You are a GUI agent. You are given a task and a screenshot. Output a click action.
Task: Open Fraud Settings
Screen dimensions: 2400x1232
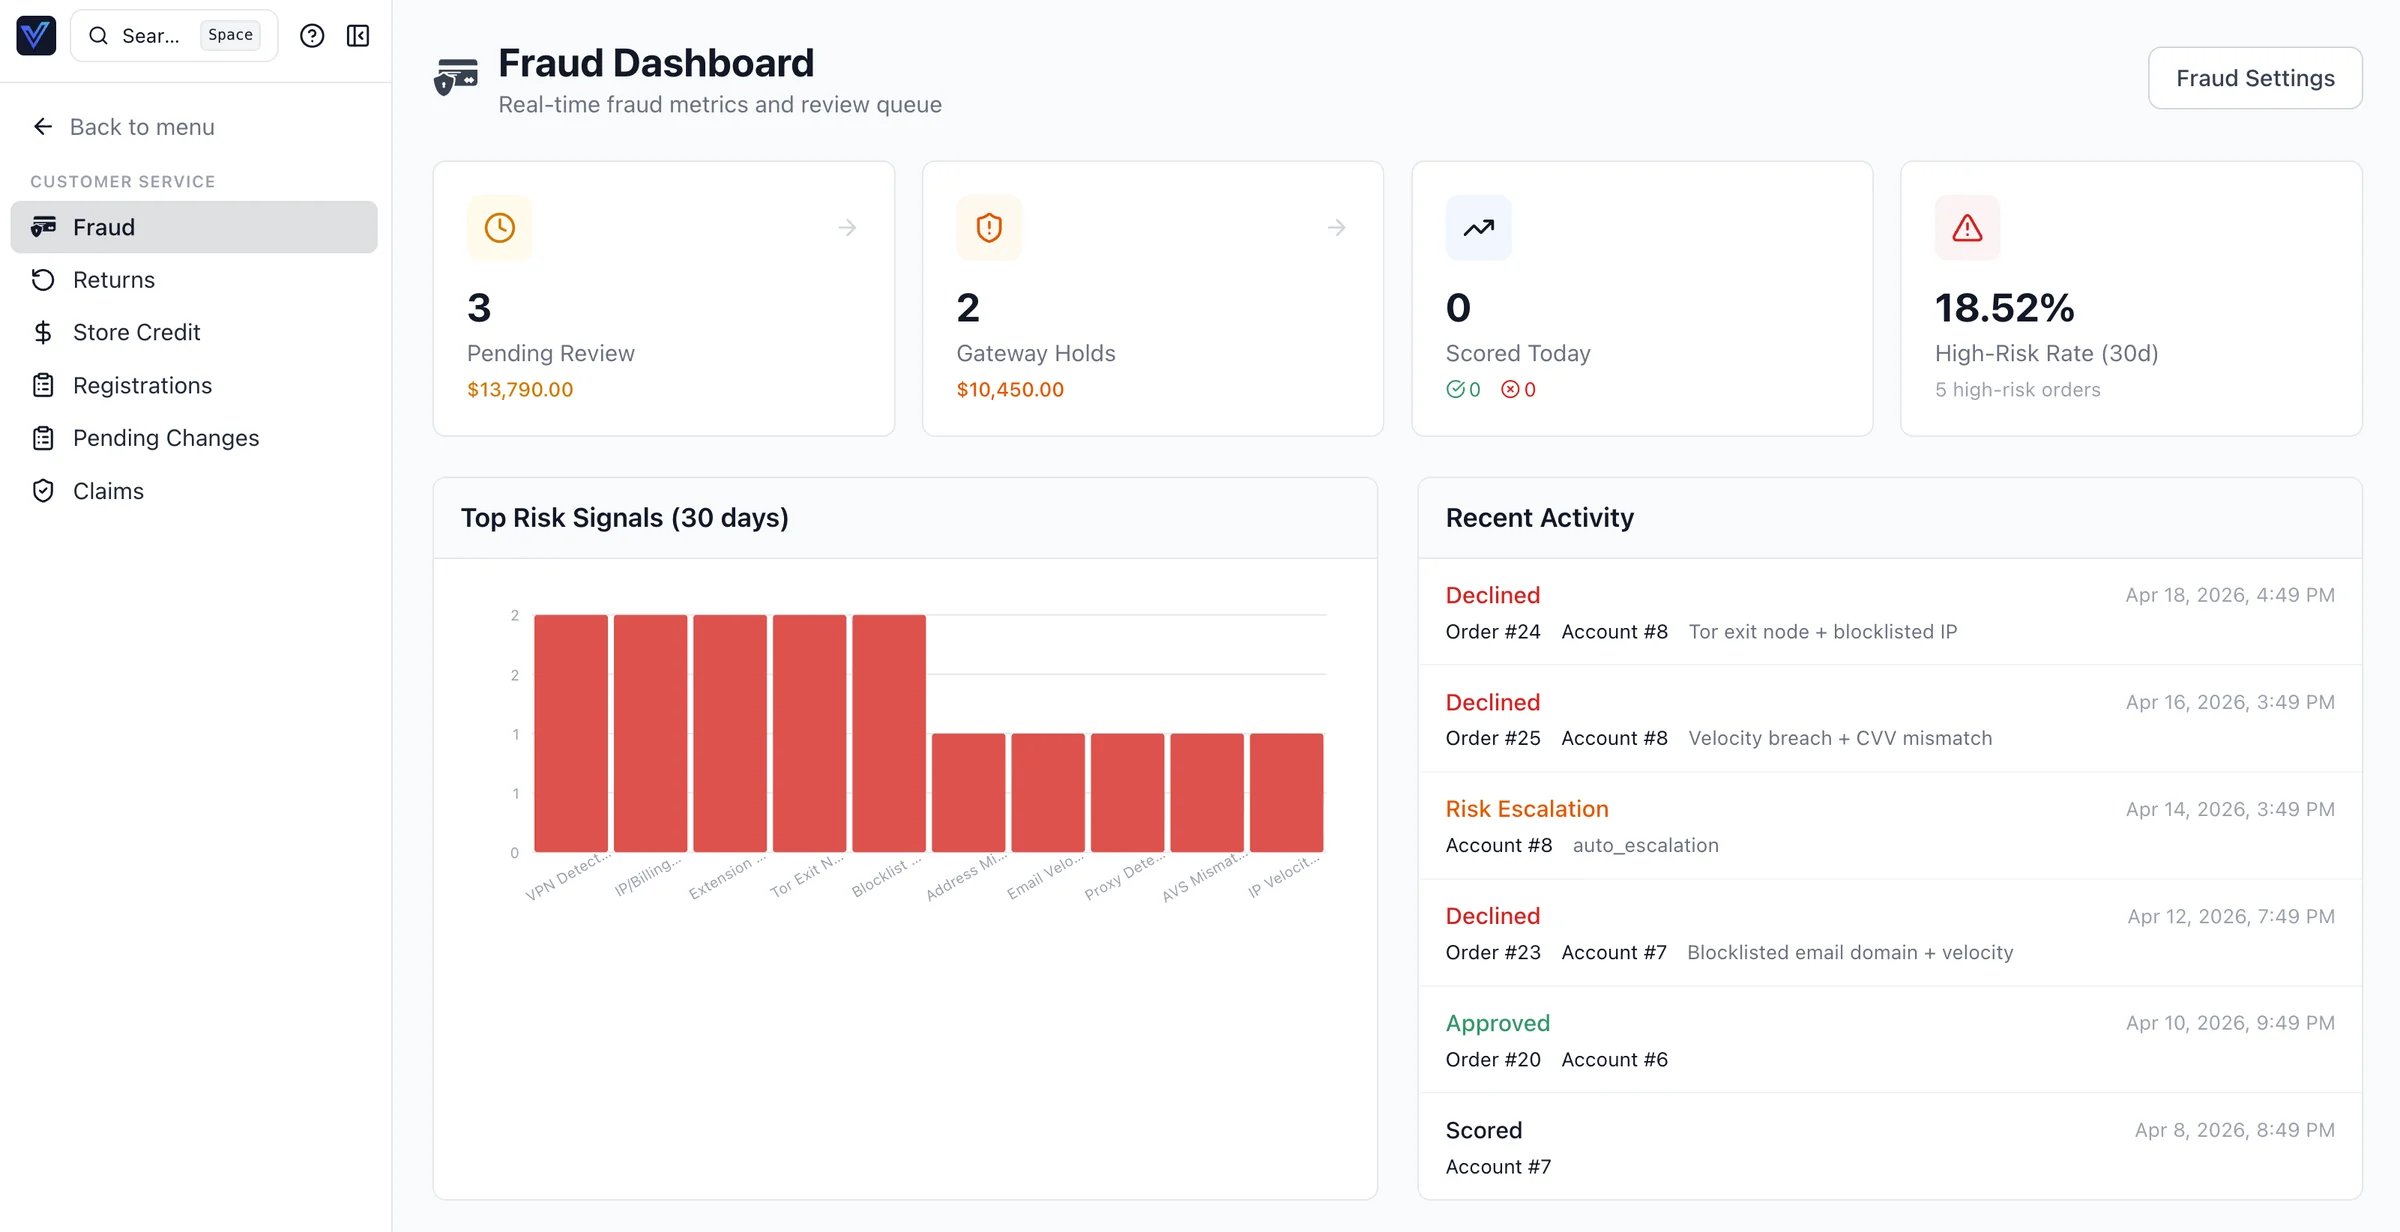pyautogui.click(x=2255, y=77)
